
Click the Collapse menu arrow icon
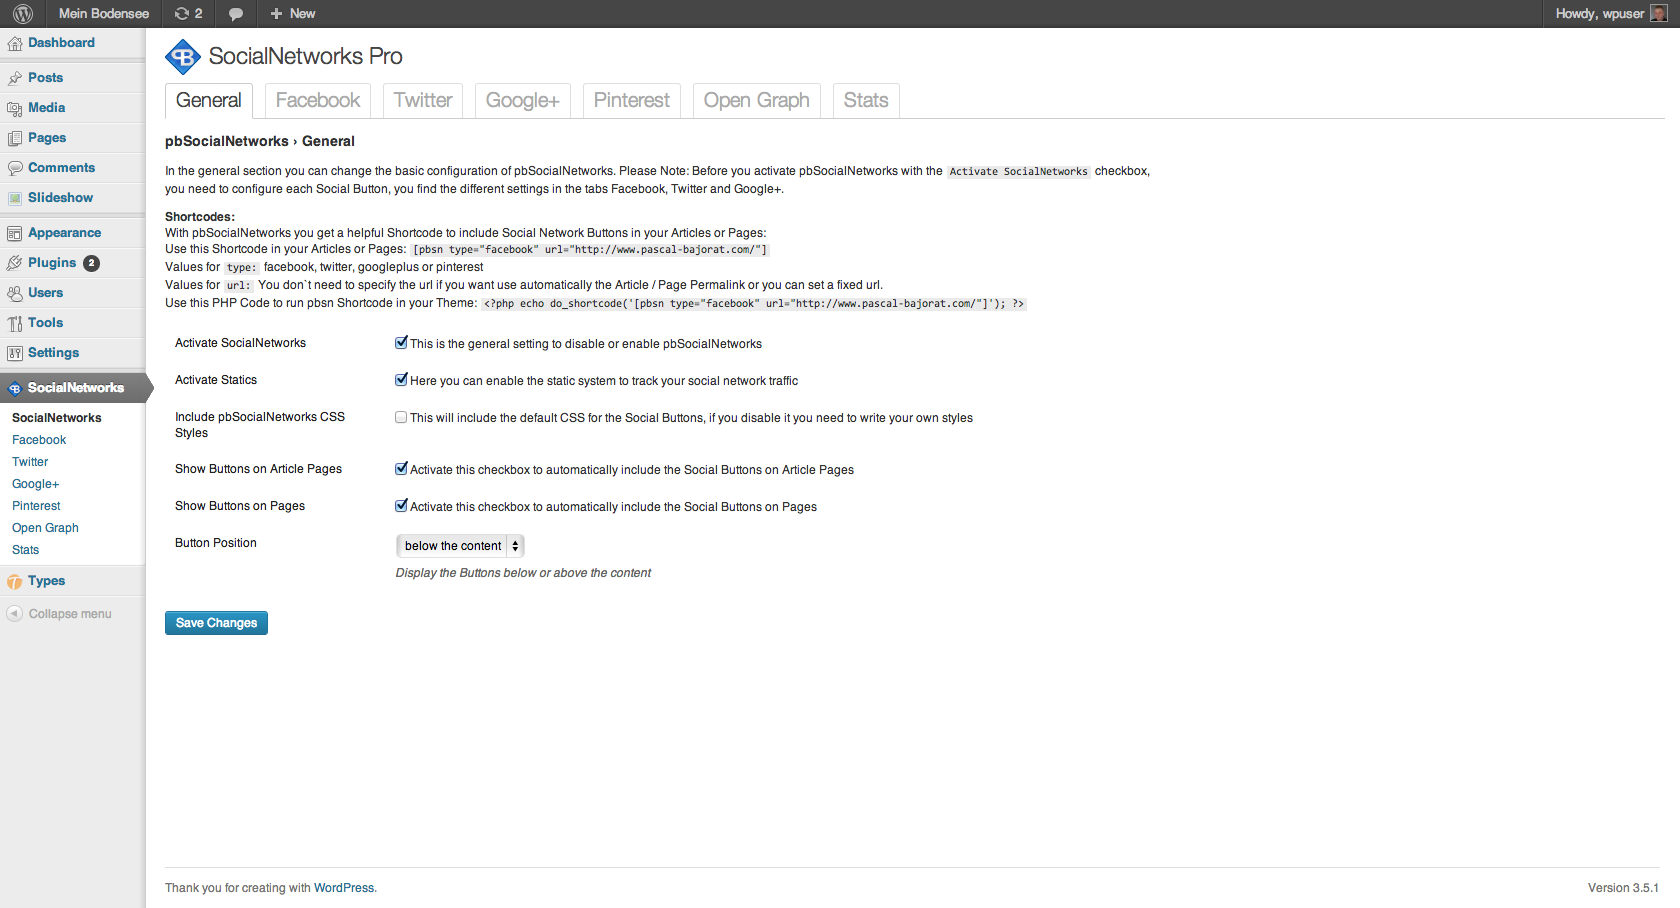pos(15,614)
